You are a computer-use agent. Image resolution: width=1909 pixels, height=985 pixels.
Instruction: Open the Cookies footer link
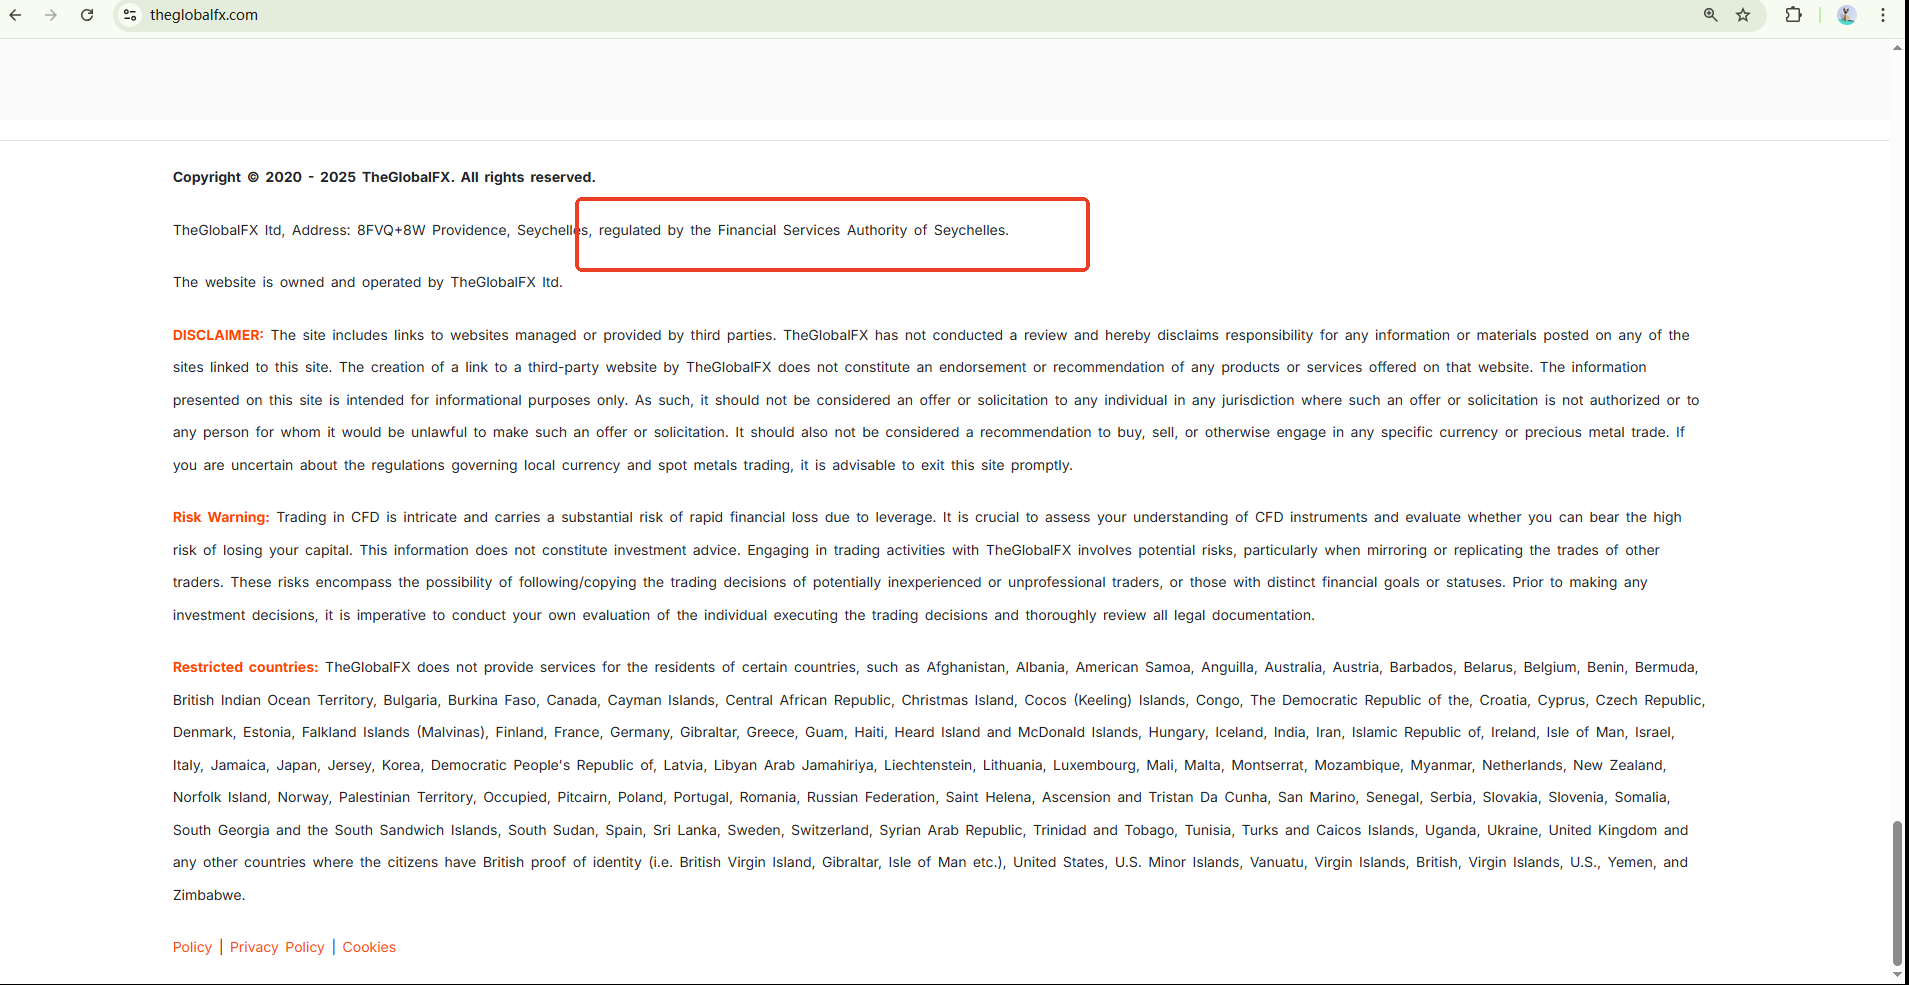click(369, 947)
